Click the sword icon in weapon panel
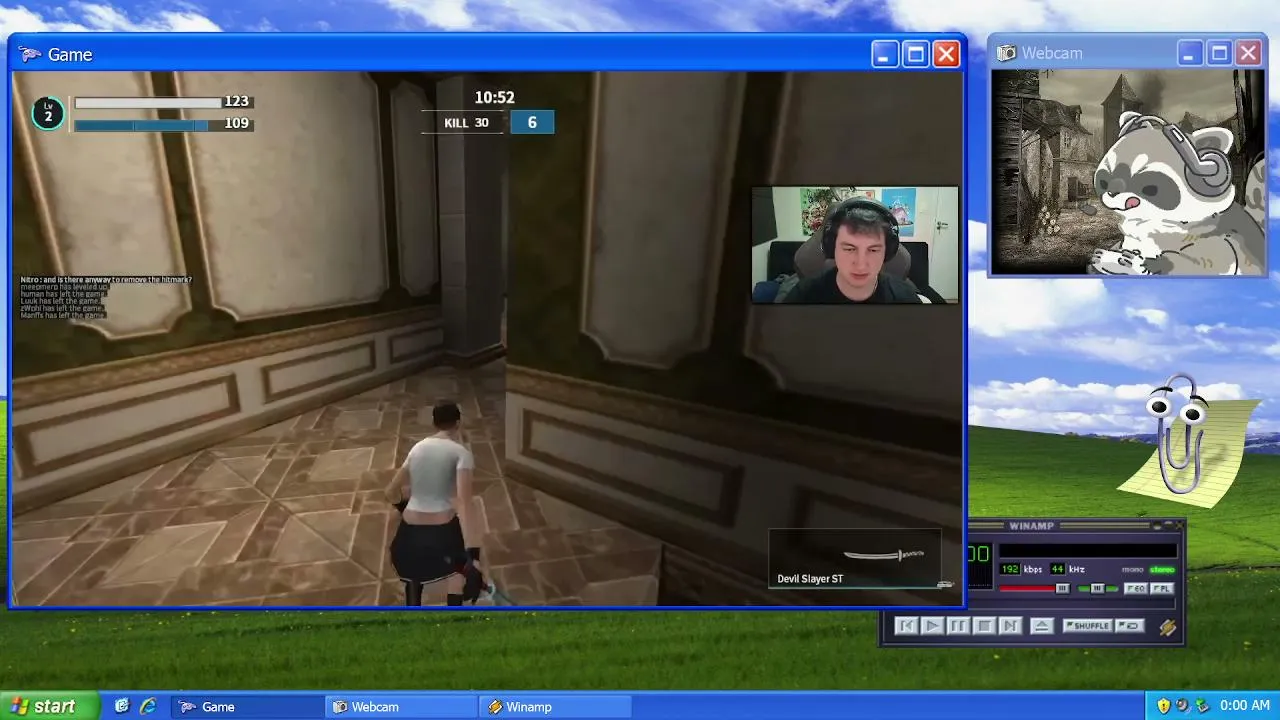The image size is (1280, 720). coord(884,555)
